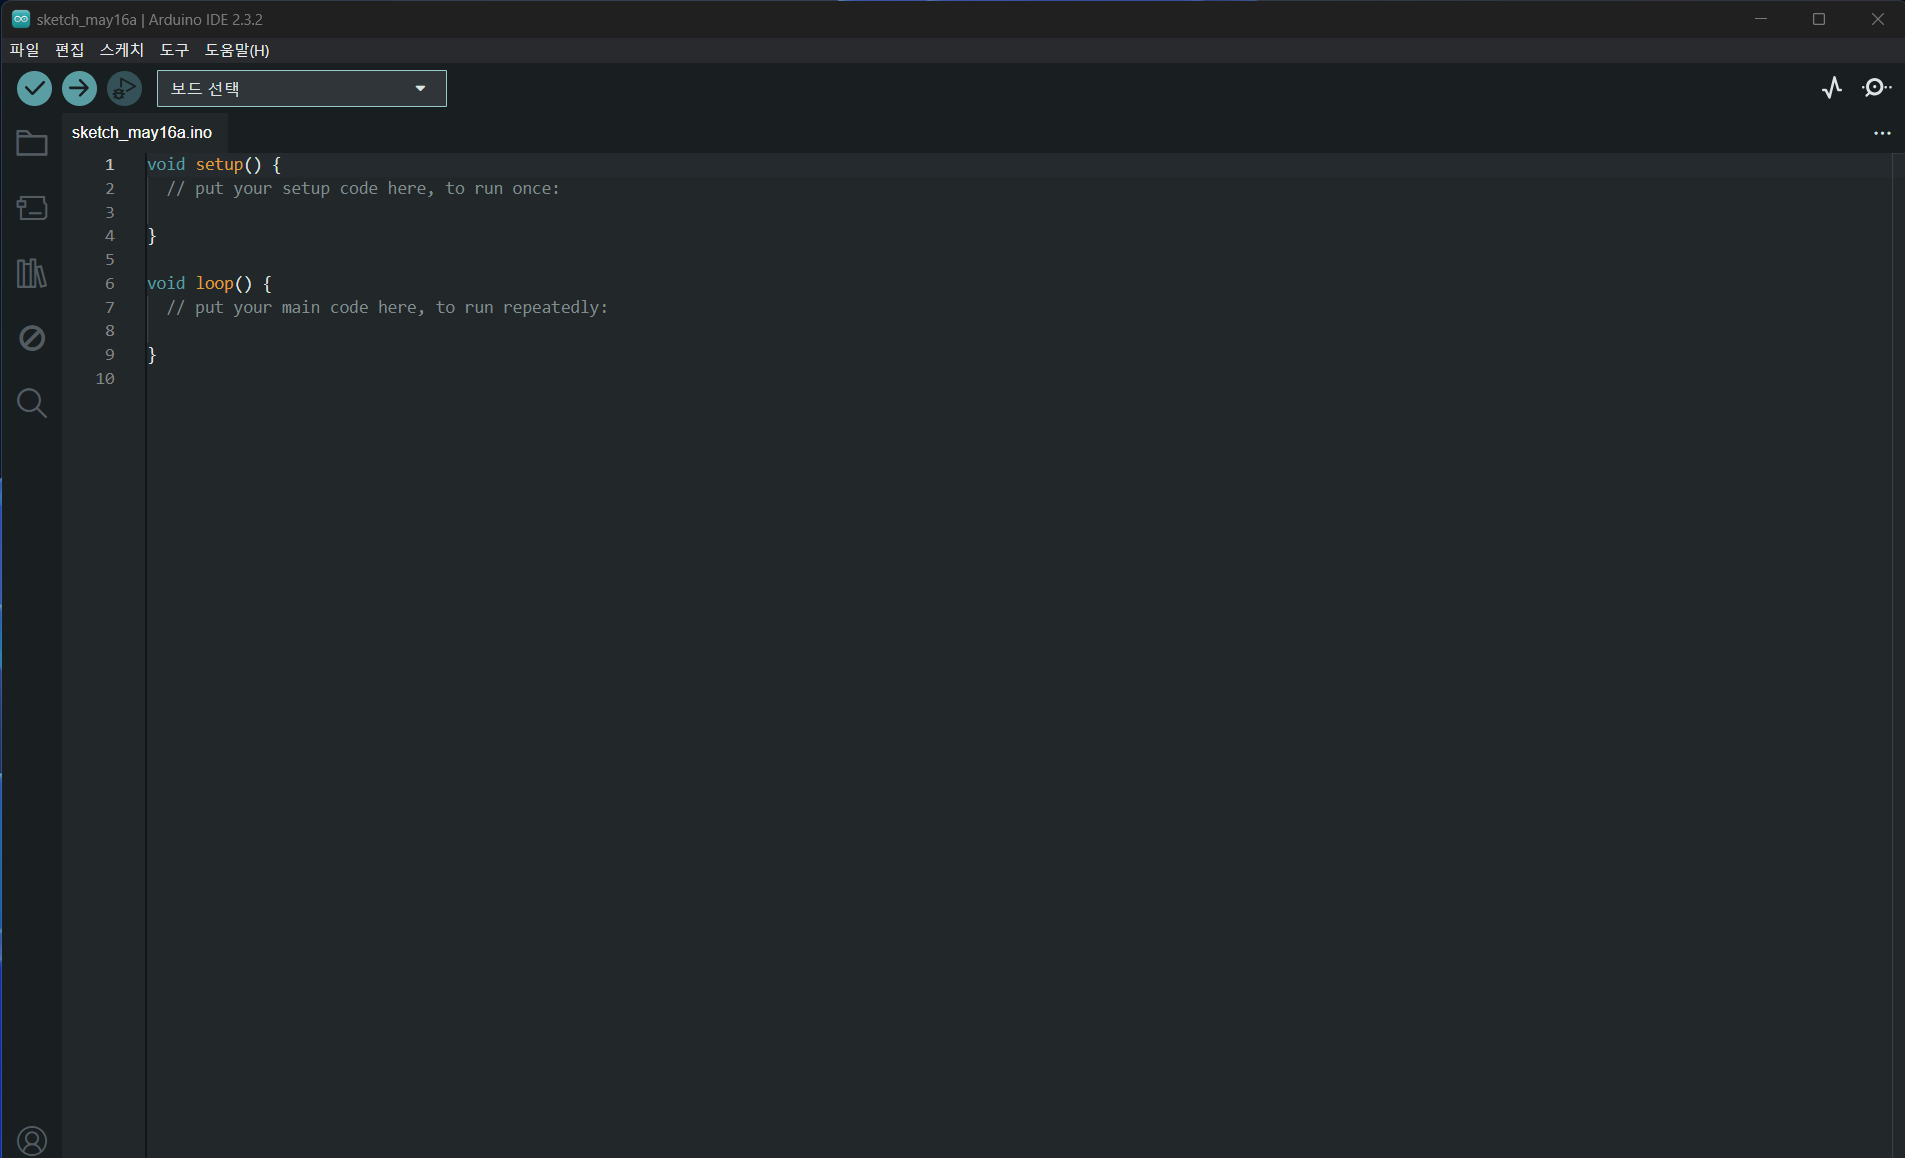Screen dimensions: 1905x1158
Task: Start the sketch debugger
Action: pyautogui.click(x=124, y=89)
